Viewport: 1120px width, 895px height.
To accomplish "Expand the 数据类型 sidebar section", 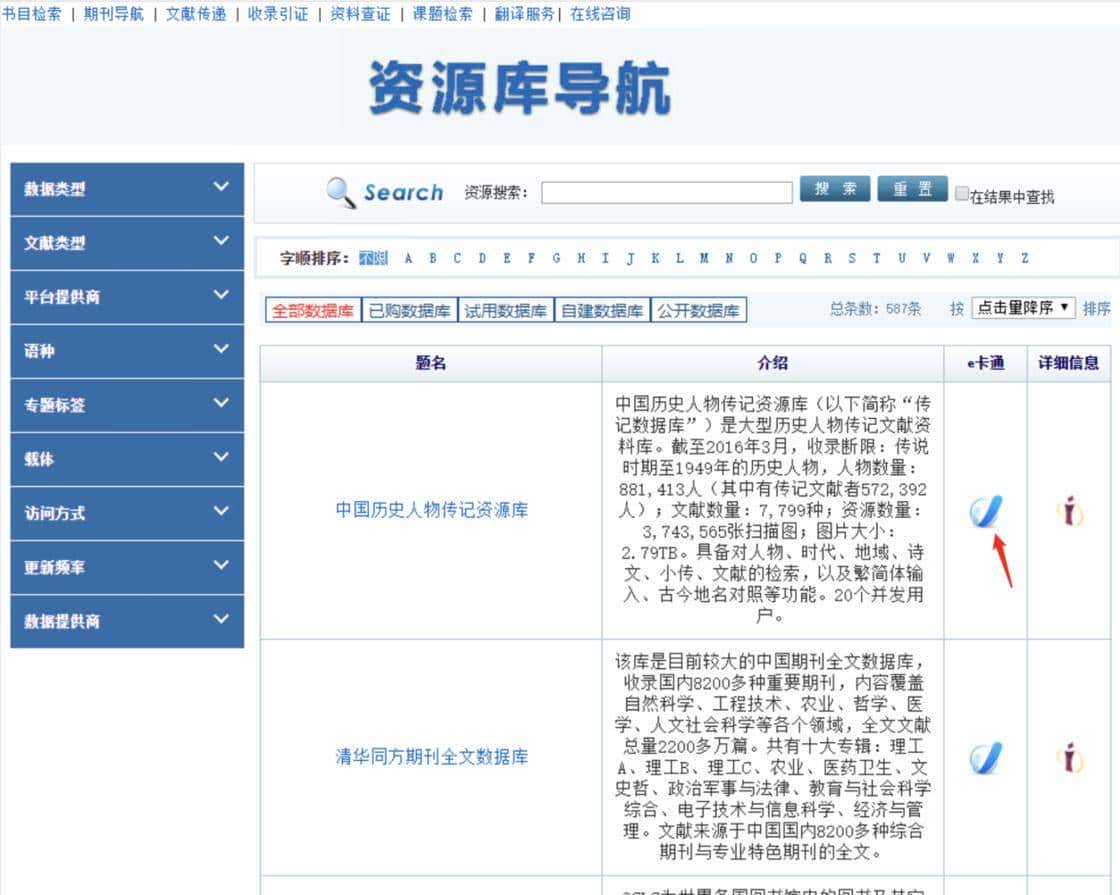I will [126, 189].
